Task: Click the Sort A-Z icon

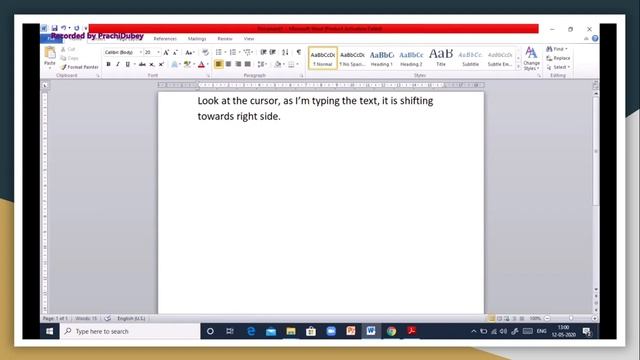Action: [x=285, y=52]
